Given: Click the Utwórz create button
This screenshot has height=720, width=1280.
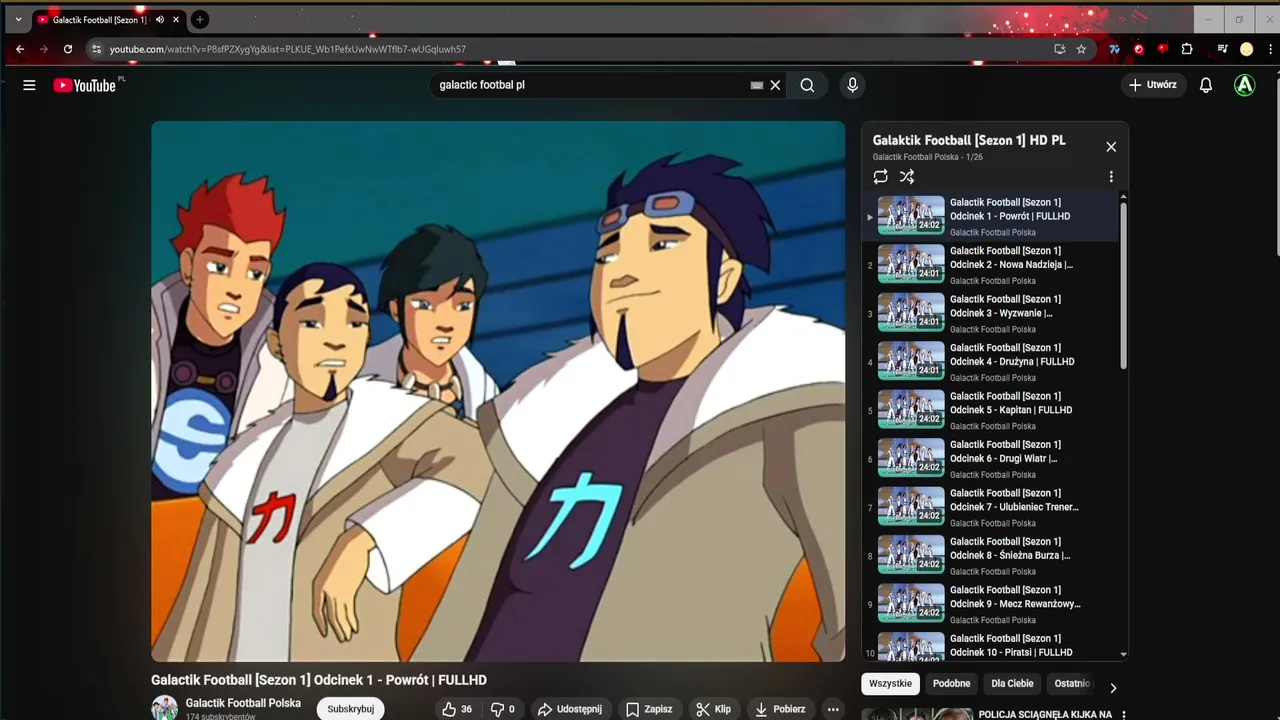Looking at the screenshot, I should [x=1153, y=85].
